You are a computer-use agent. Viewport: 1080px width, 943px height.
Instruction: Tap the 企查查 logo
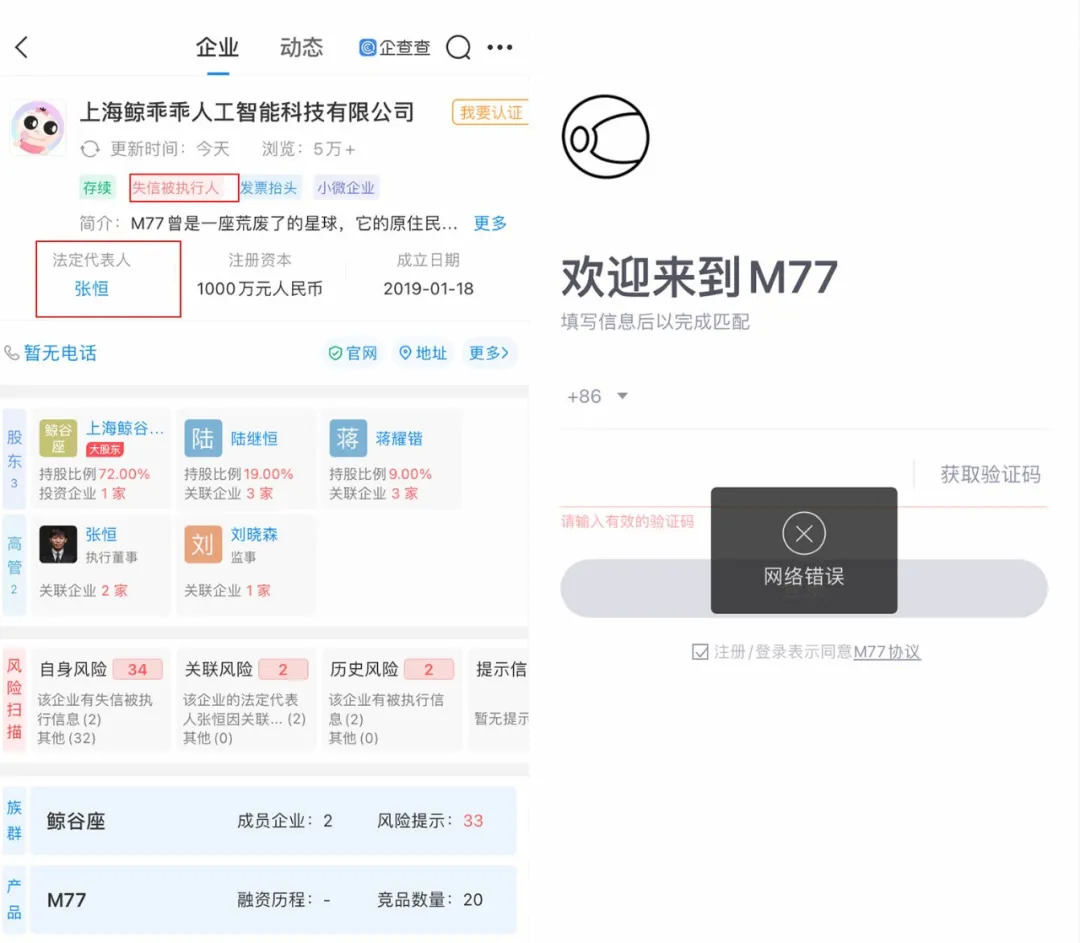pyautogui.click(x=395, y=48)
